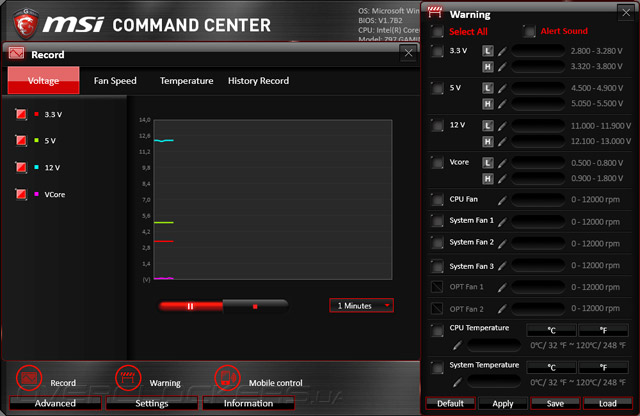
Task: Enable the Vcore warning checkbox
Action: (x=437, y=162)
